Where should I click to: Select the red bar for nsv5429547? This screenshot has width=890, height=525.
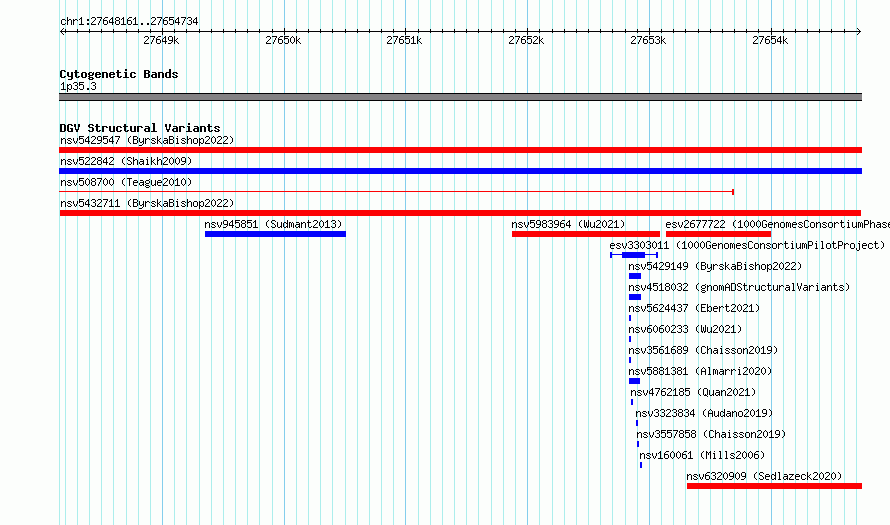460,150
